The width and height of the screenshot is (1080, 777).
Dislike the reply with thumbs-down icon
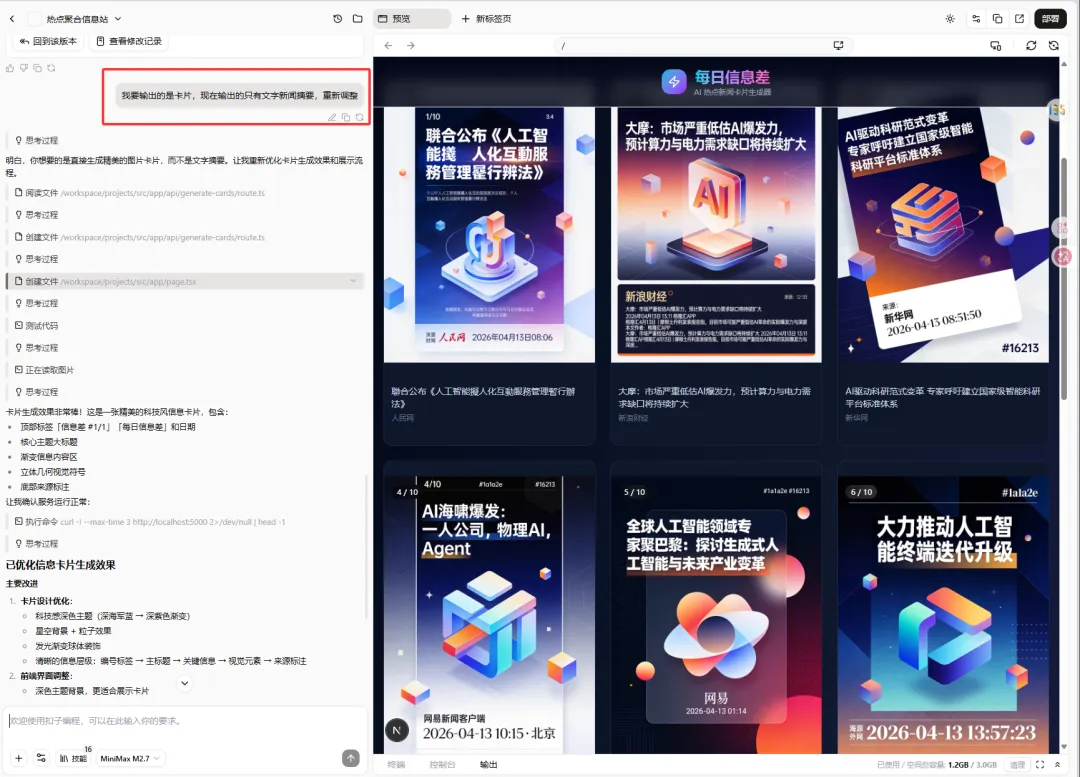pos(23,68)
